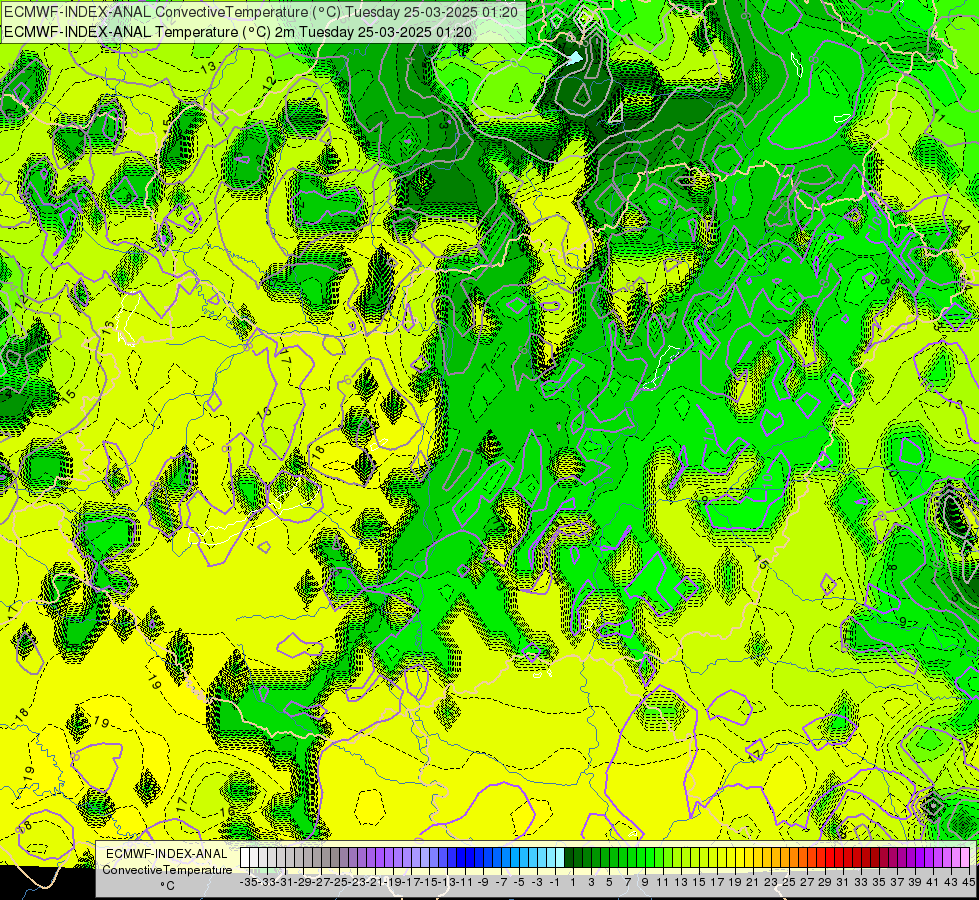Click the 37 value on the legend scale
The height and width of the screenshot is (900, 979).
coord(897,882)
